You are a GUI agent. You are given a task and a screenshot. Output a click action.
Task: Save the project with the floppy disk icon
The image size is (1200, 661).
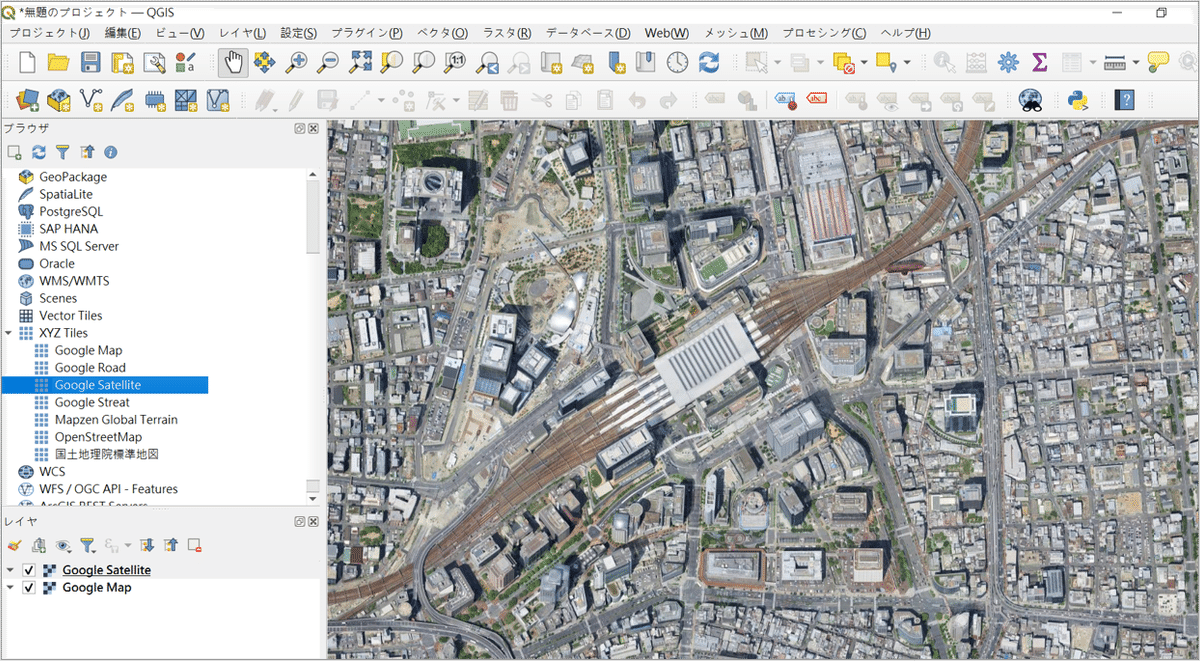[90, 63]
